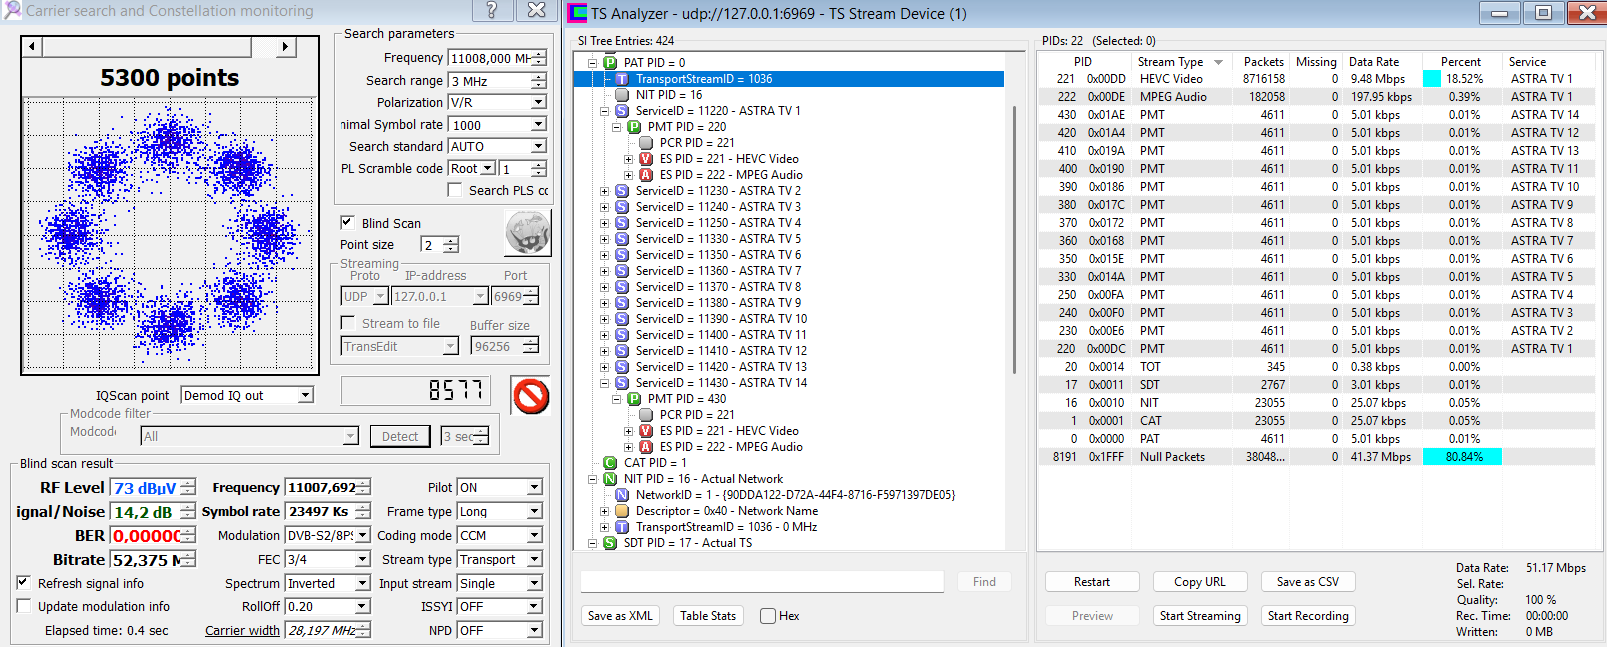
Task: Sort by the Packets column header
Action: coord(1262,62)
